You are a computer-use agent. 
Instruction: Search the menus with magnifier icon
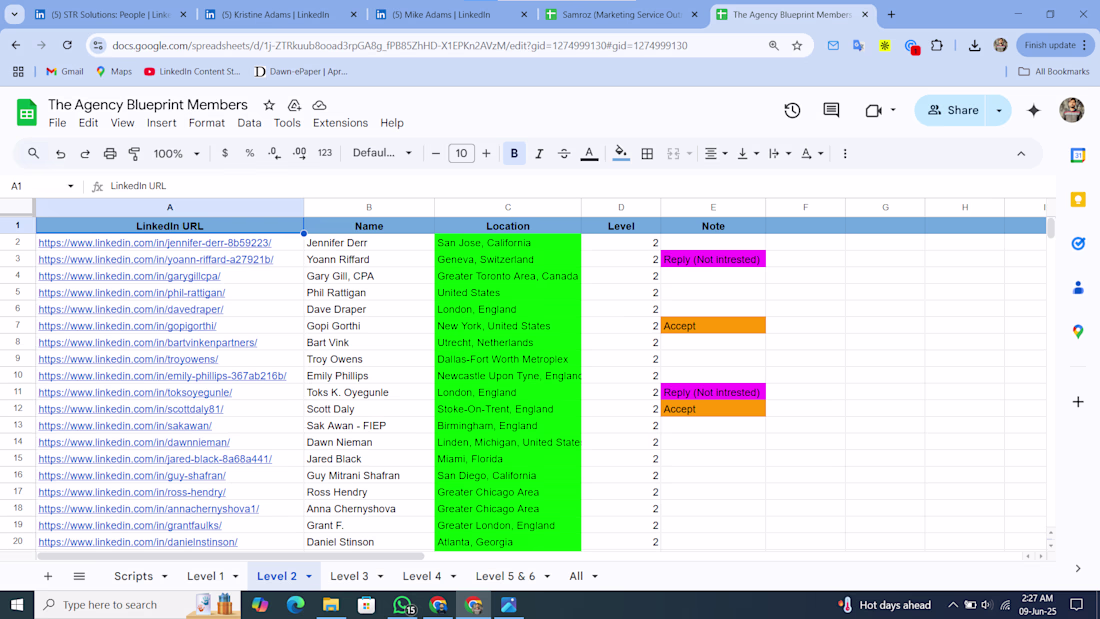33,153
